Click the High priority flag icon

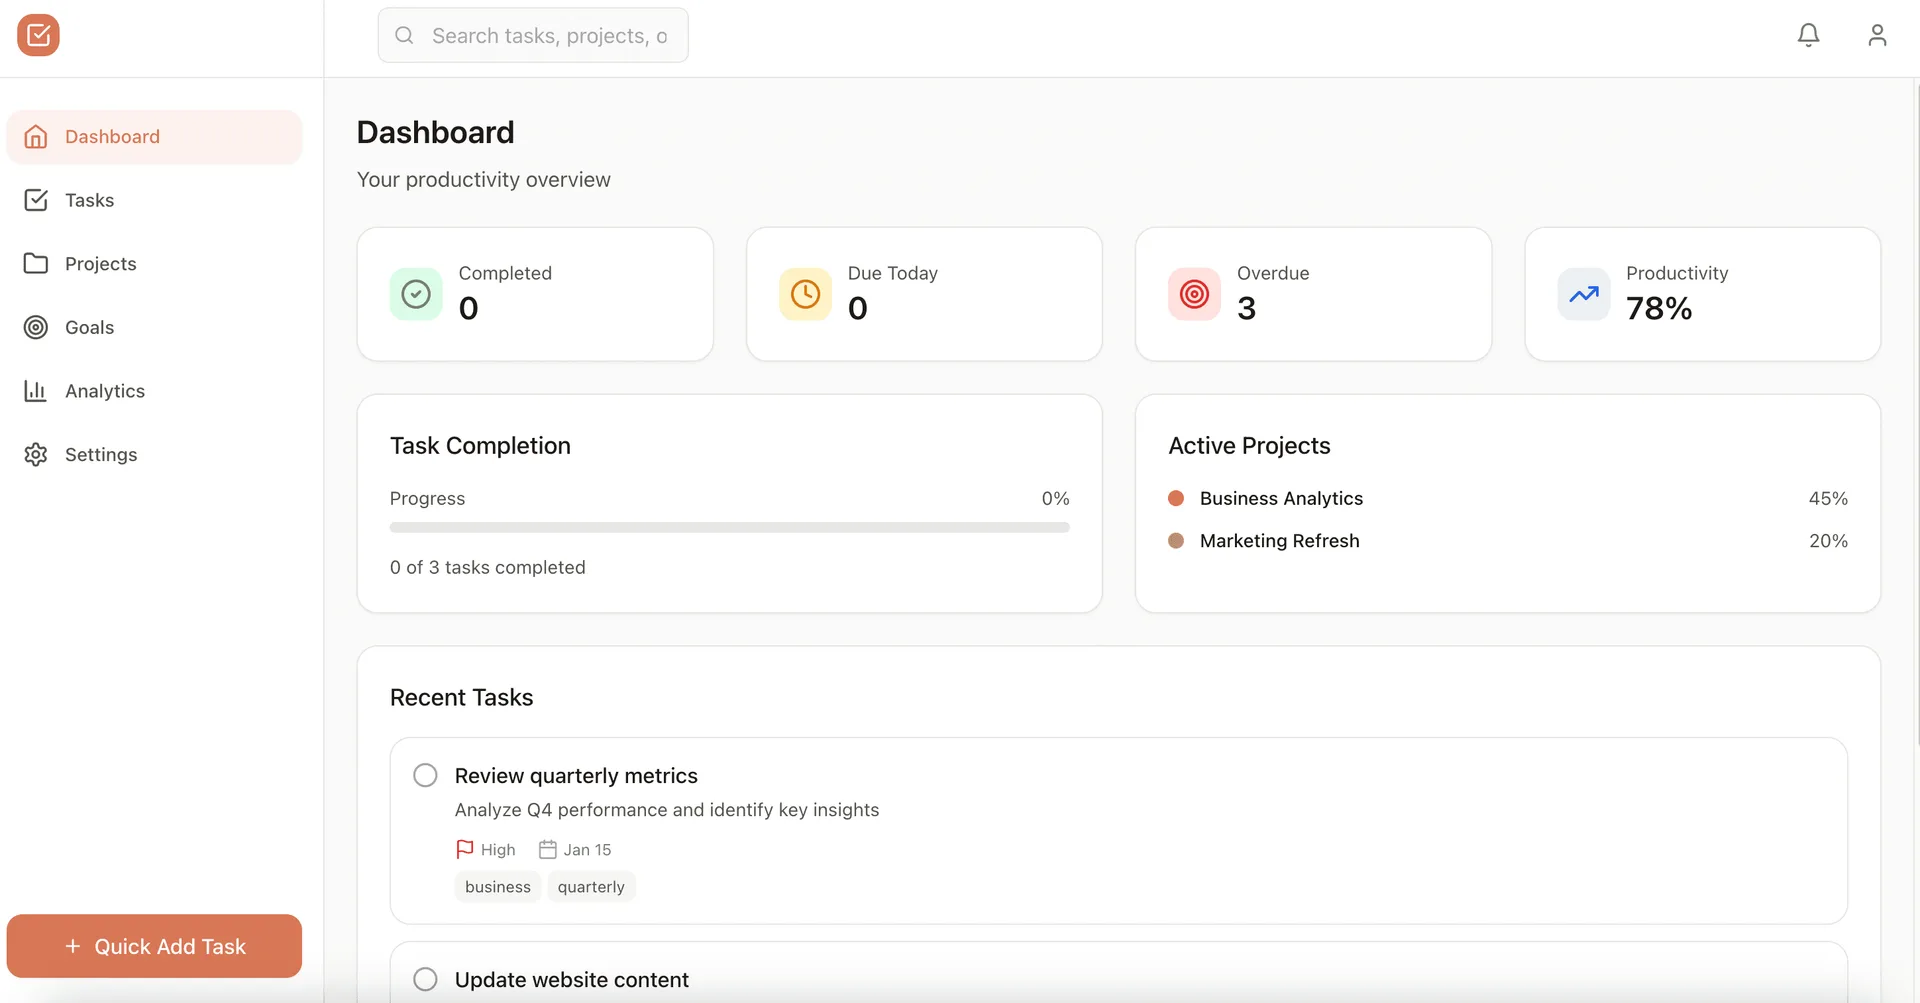(464, 849)
